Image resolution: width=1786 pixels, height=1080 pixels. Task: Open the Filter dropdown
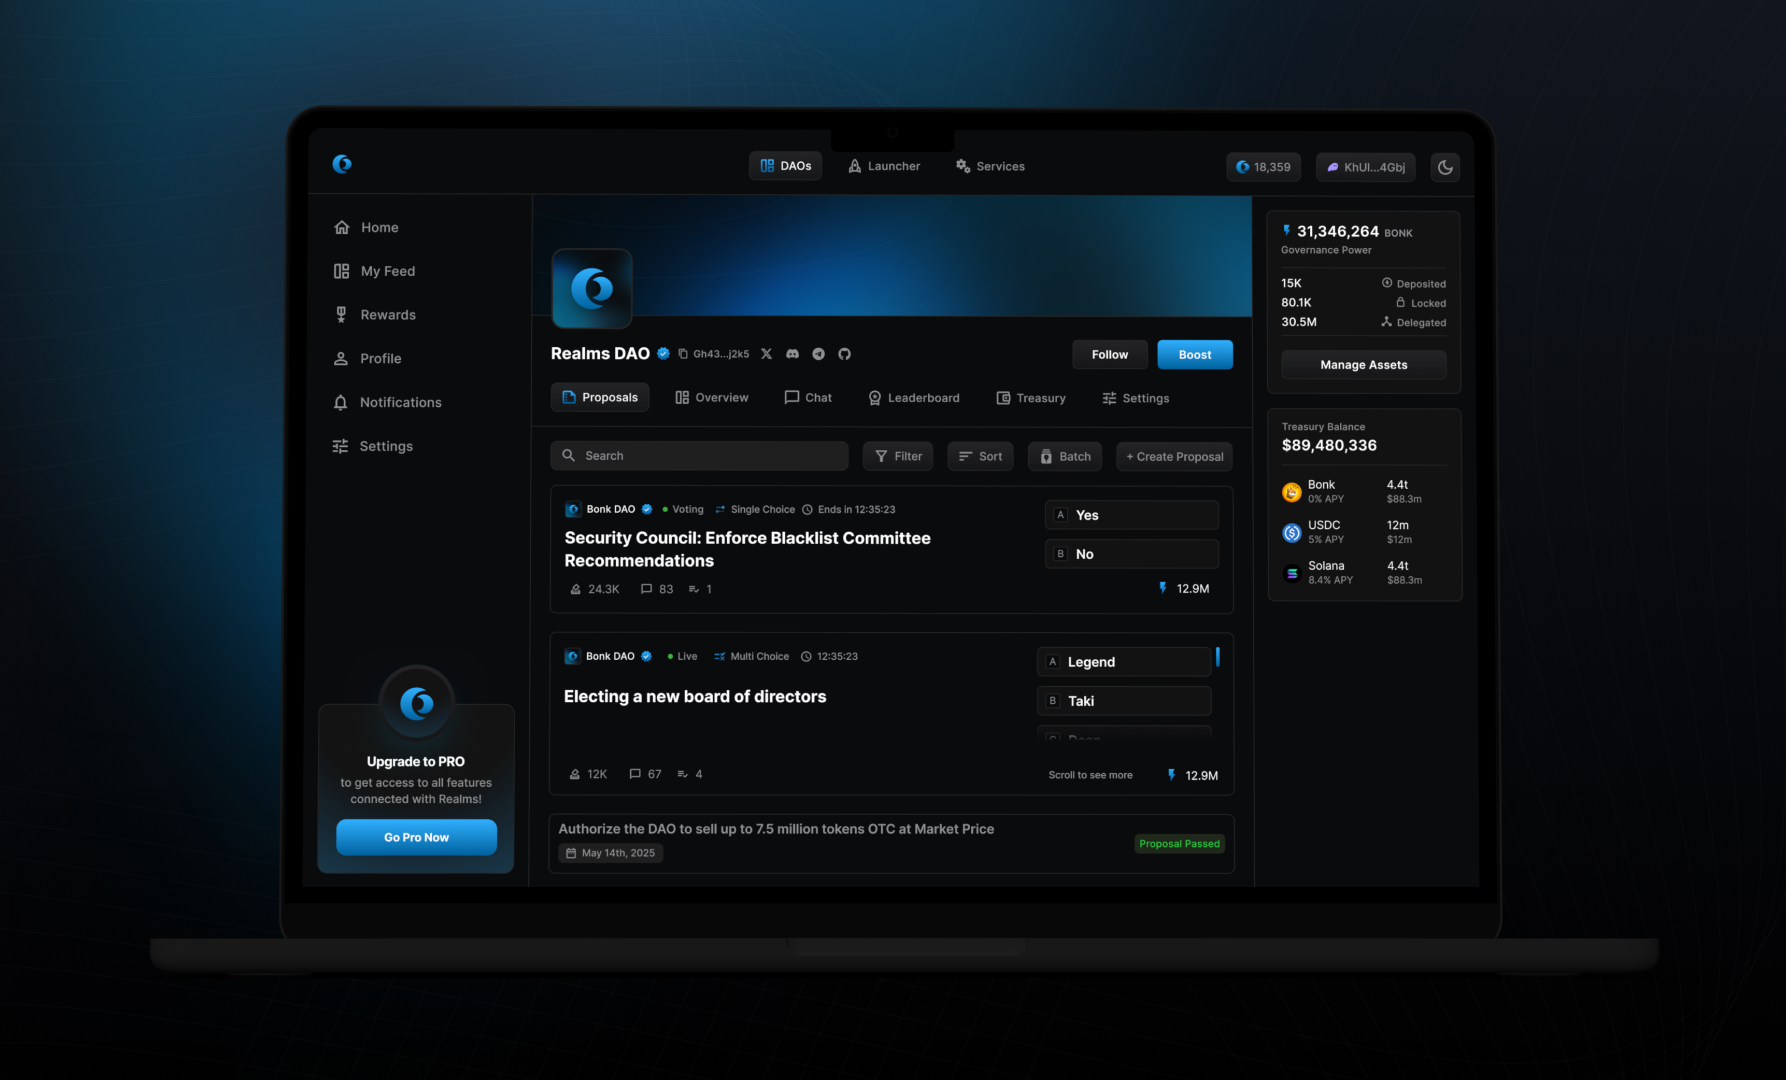pos(898,456)
